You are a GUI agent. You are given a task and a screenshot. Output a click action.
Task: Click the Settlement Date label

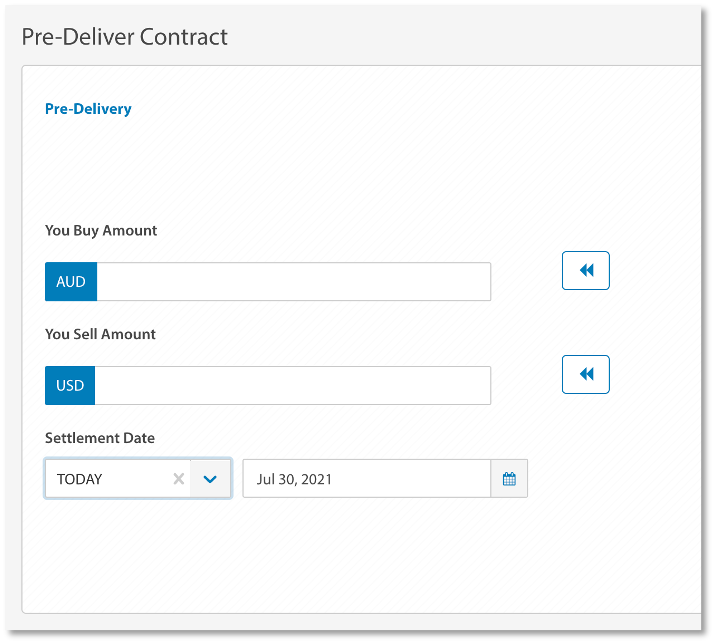coord(100,438)
